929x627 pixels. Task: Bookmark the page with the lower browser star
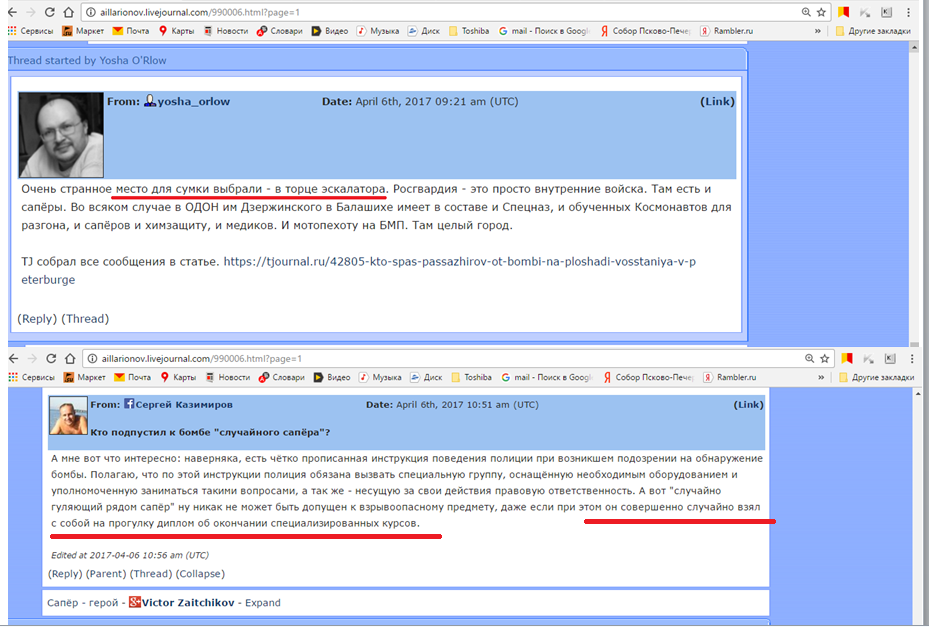[824, 359]
